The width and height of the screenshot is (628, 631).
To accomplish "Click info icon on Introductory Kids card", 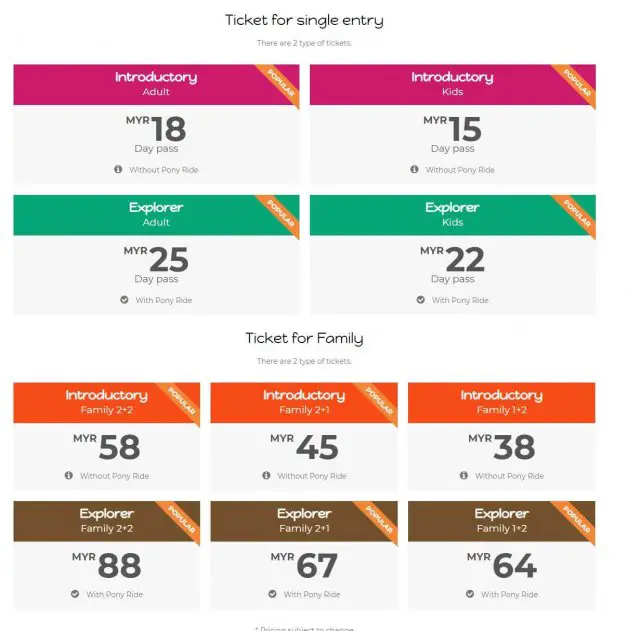I will click(x=414, y=169).
